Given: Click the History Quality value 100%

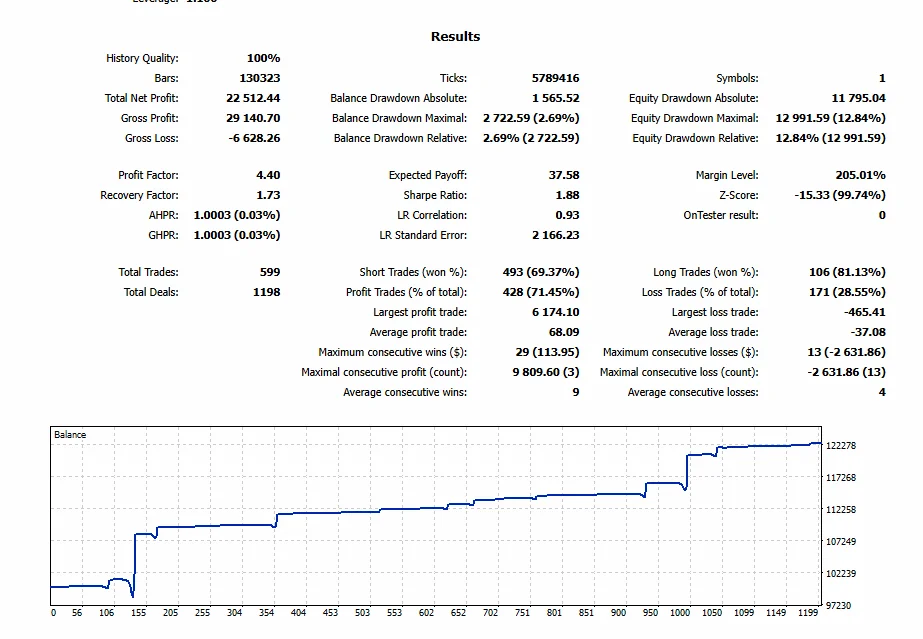Looking at the screenshot, I should (263, 58).
